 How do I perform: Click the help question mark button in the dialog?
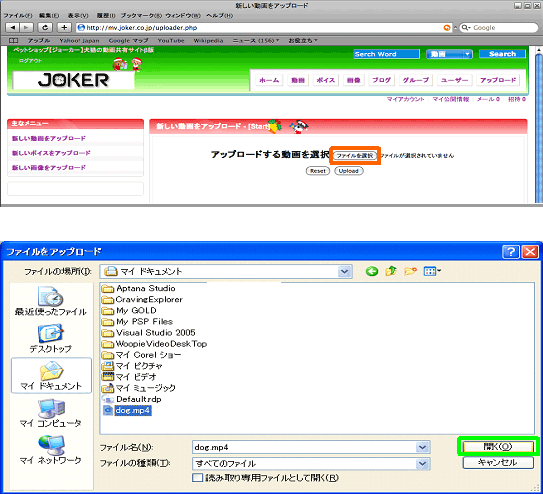[x=511, y=252]
